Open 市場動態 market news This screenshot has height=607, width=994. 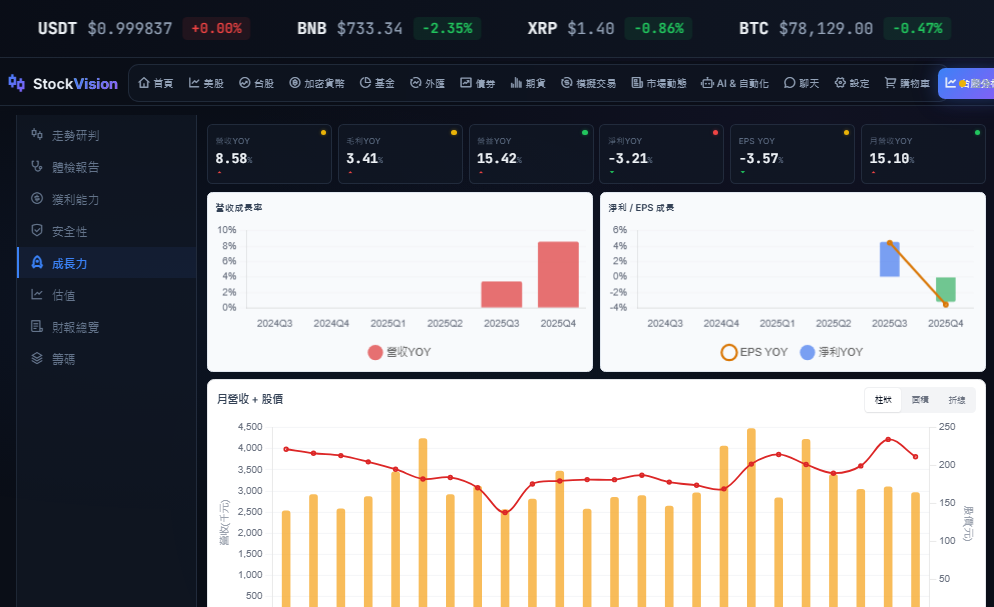(659, 83)
